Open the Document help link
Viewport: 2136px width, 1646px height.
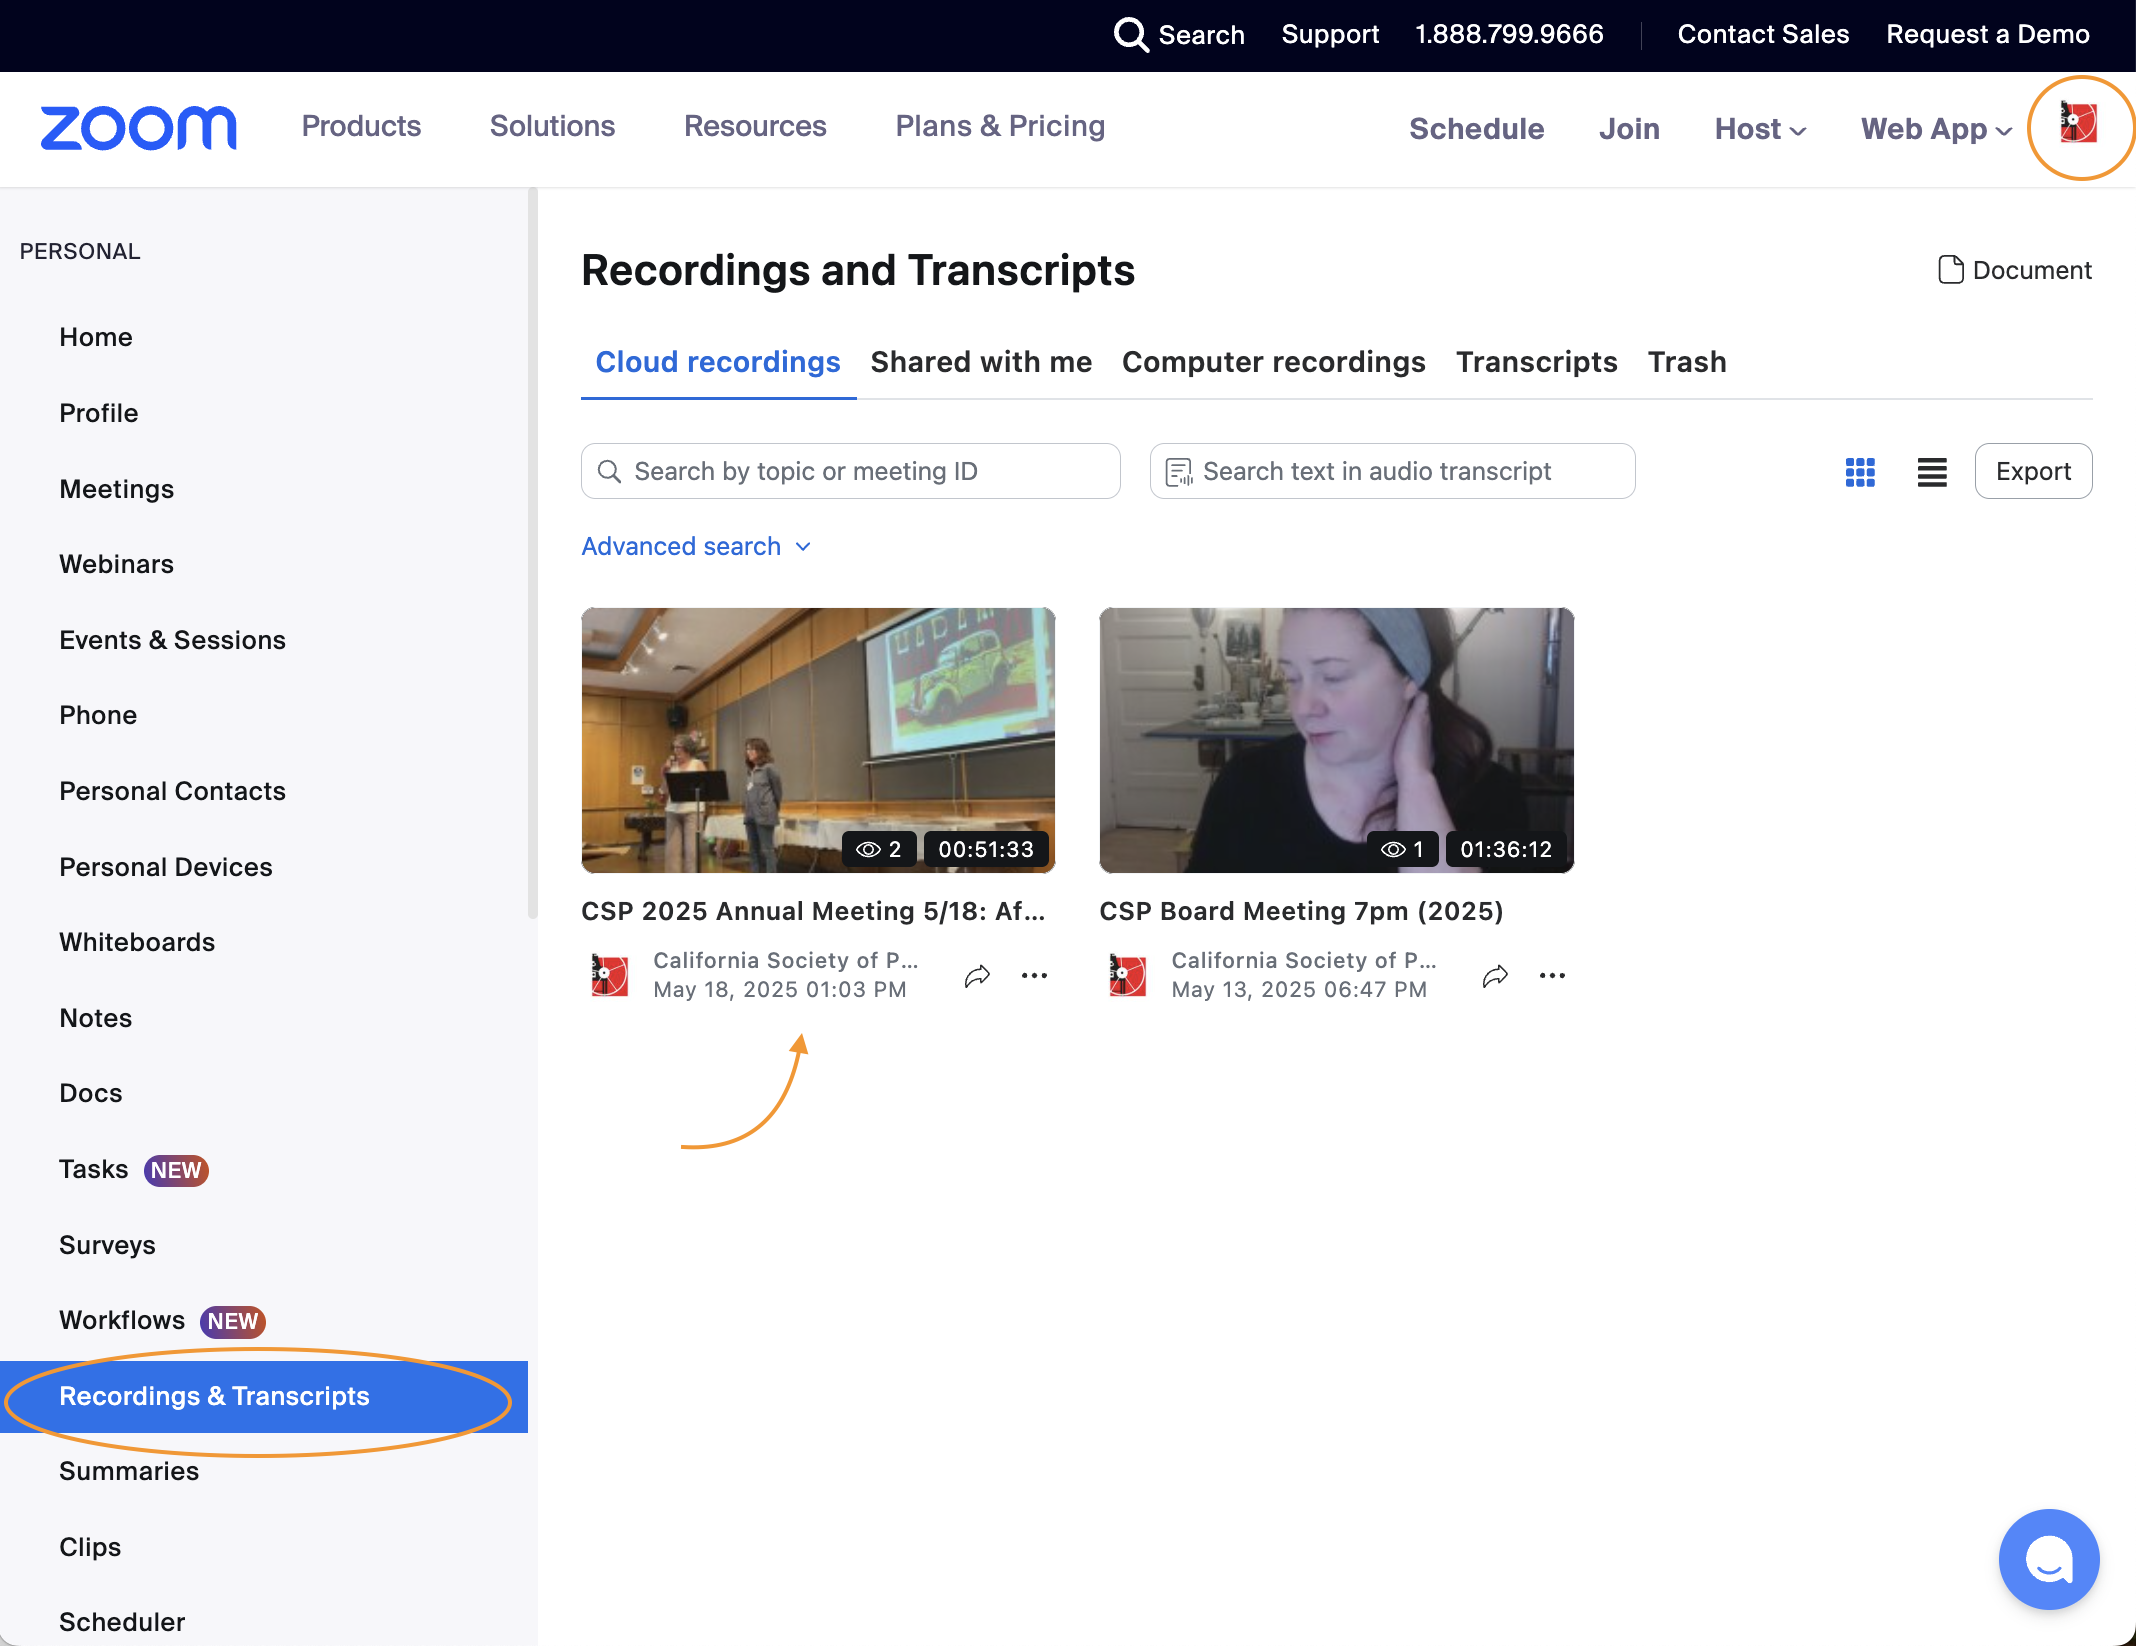2014,270
